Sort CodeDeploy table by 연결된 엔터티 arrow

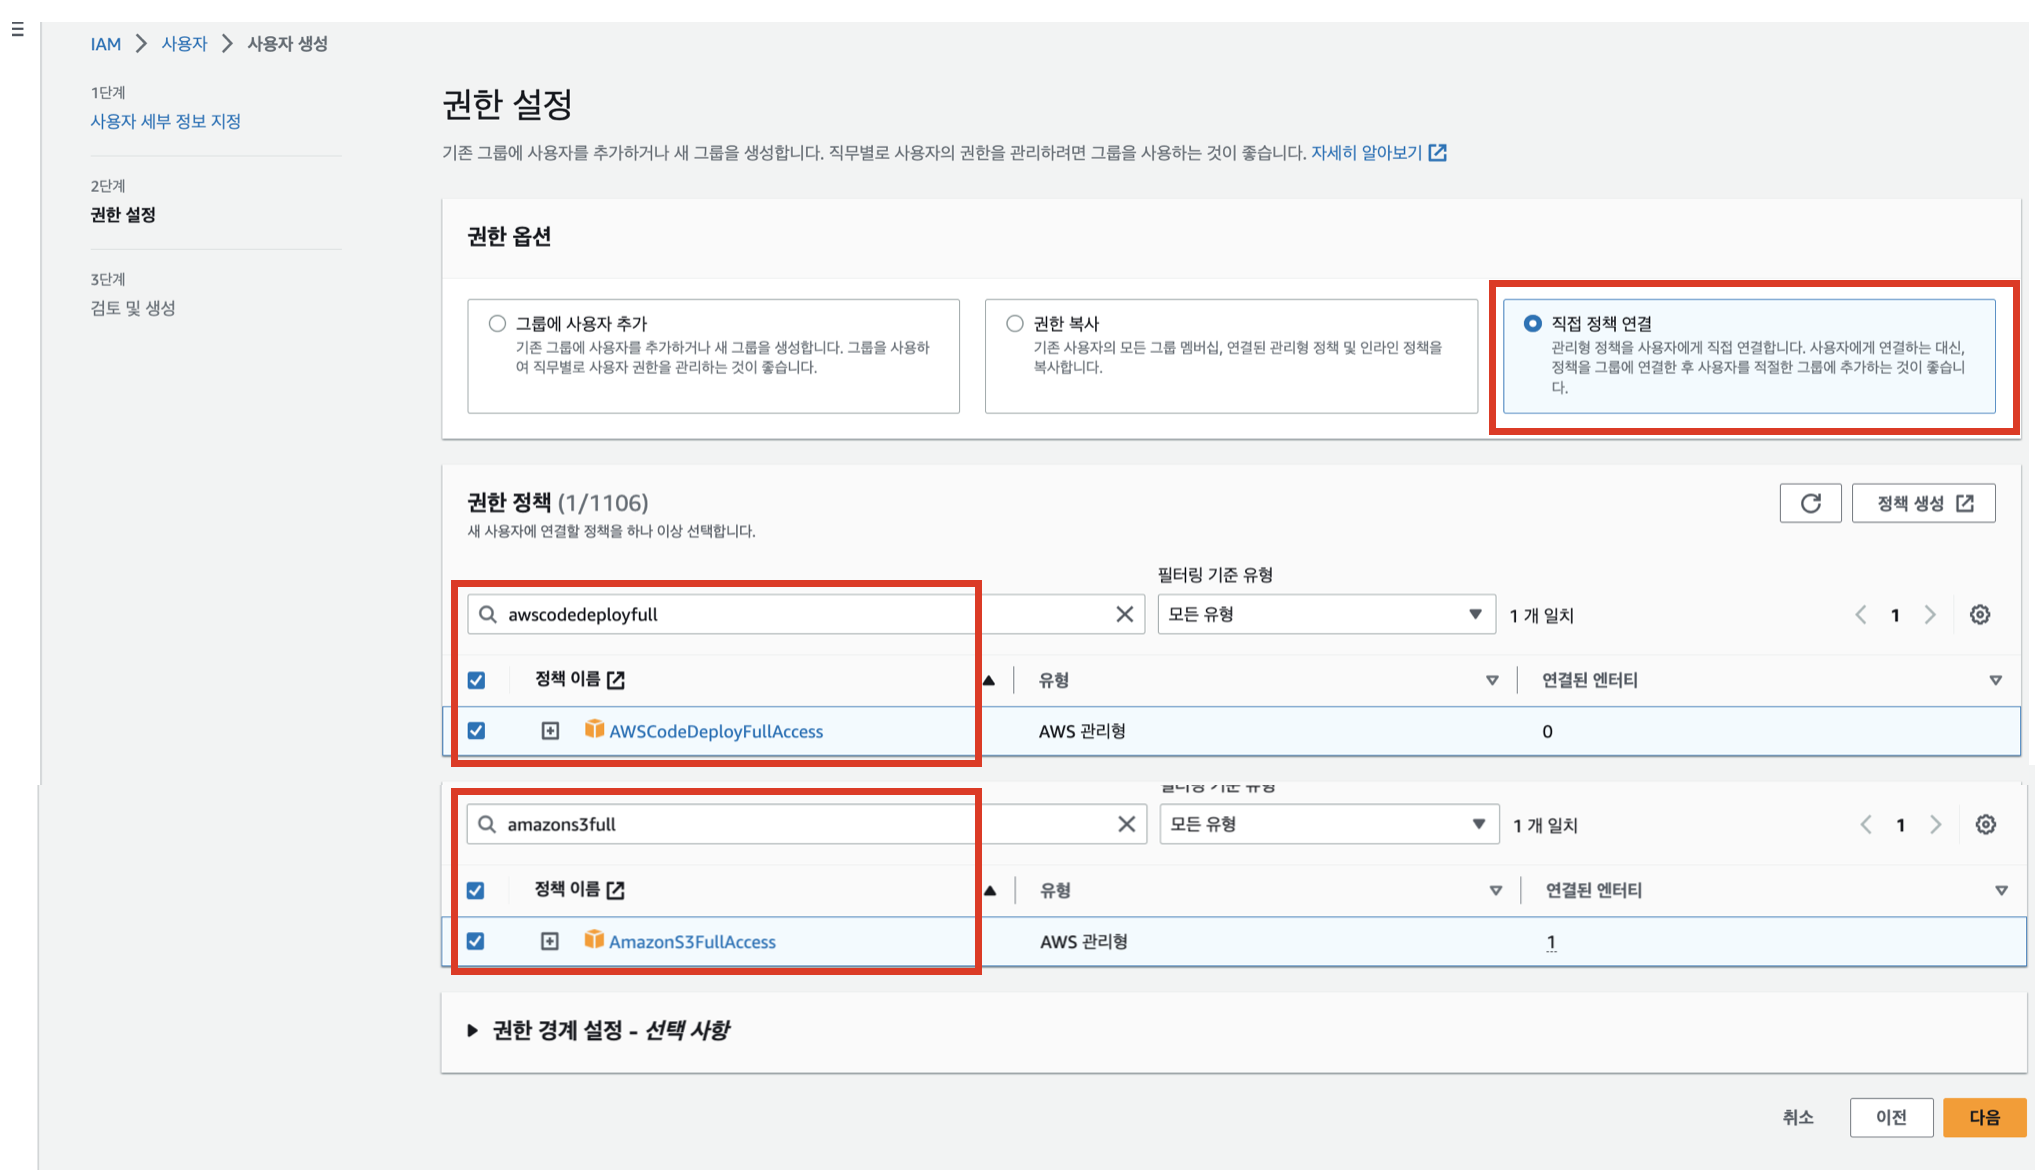point(1995,680)
